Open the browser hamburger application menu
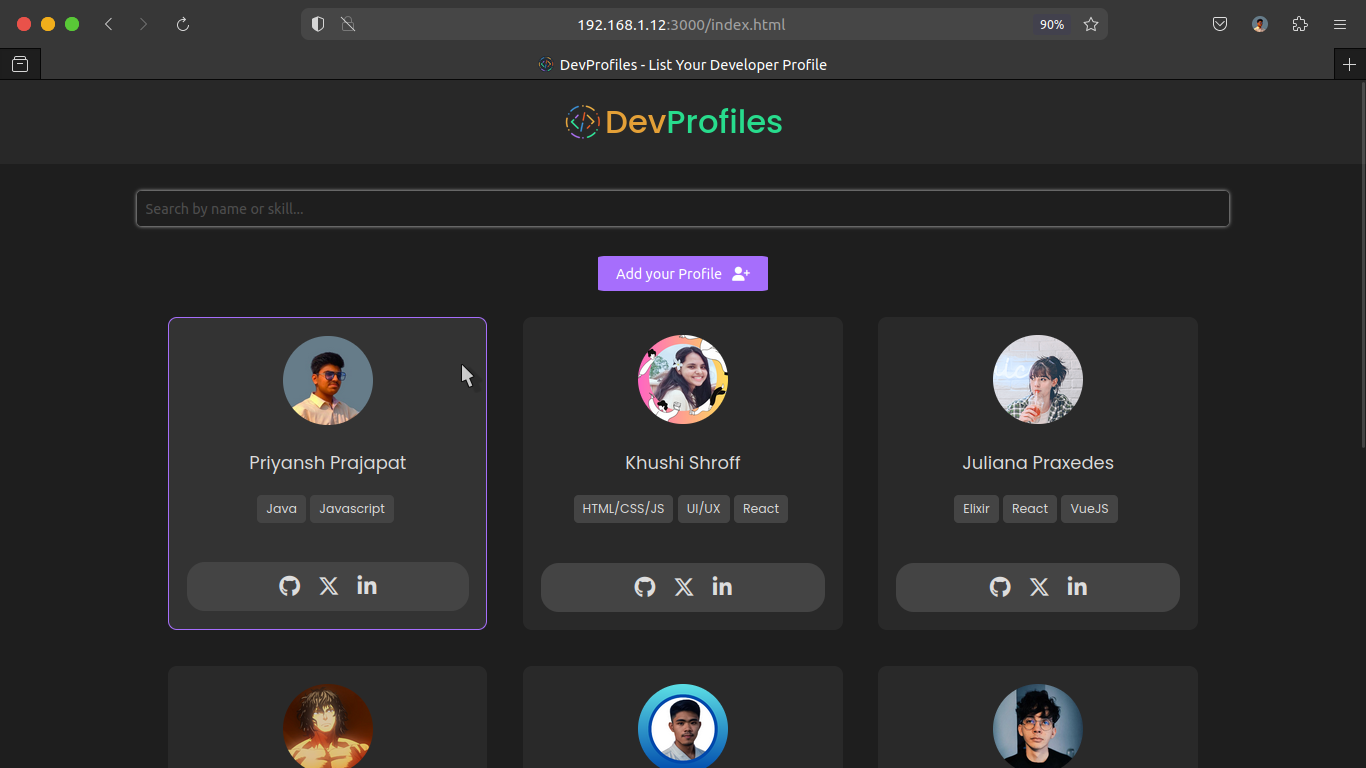 coord(1340,25)
